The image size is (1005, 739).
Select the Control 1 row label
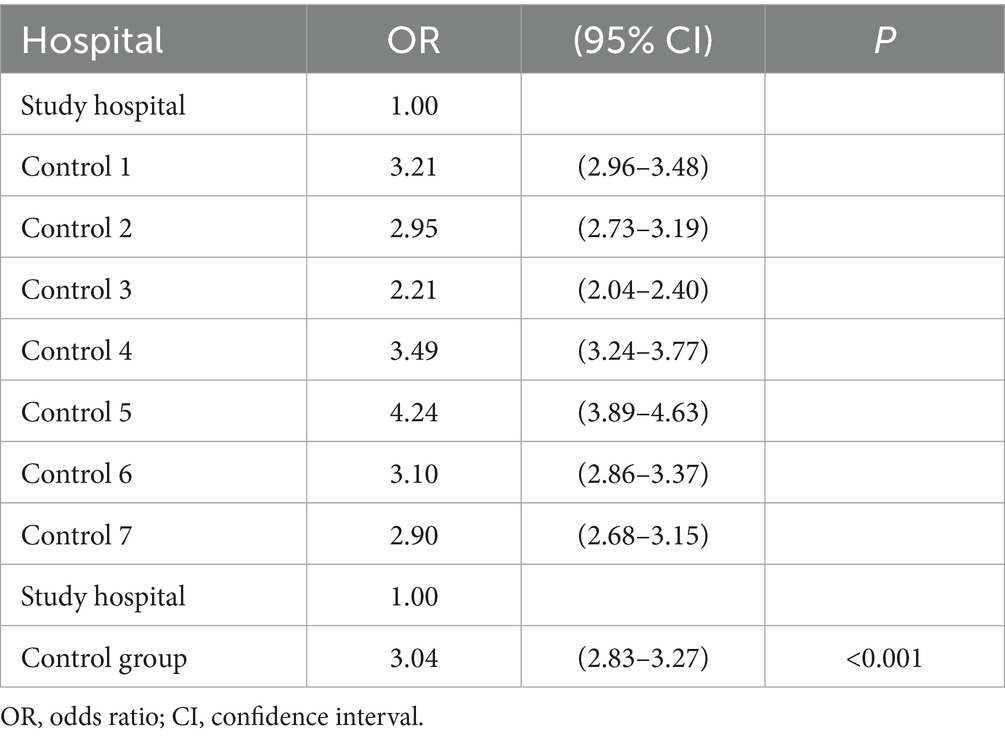[76, 167]
